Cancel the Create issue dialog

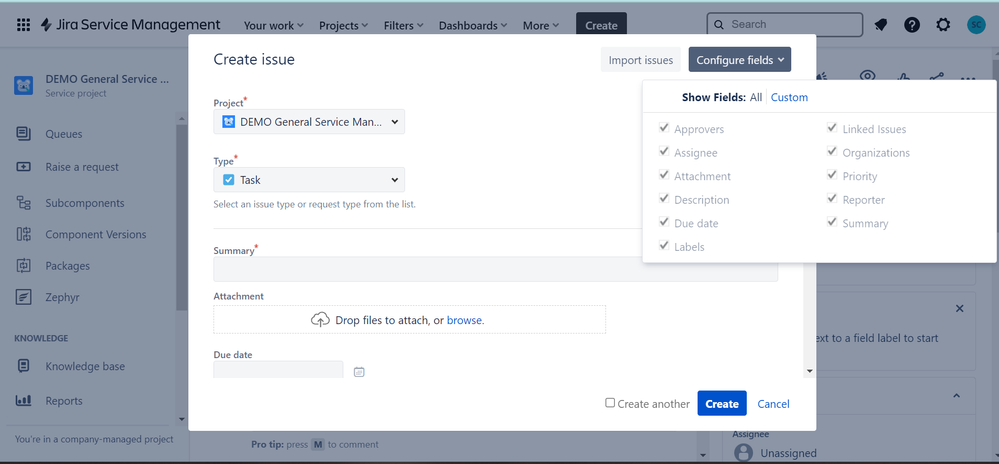[x=773, y=403]
